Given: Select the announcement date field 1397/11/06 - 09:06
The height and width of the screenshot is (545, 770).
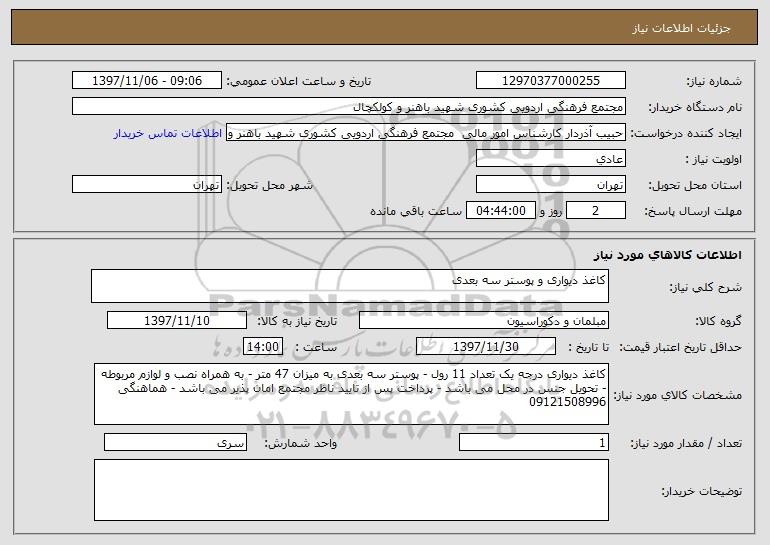Looking at the screenshot, I should pos(147,81).
